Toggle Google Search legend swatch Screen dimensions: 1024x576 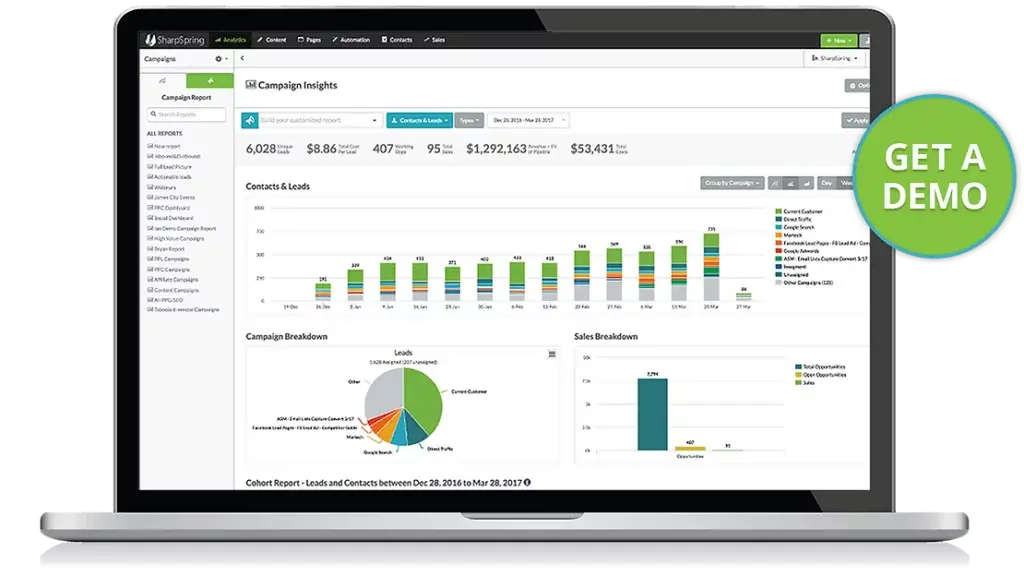coord(778,227)
